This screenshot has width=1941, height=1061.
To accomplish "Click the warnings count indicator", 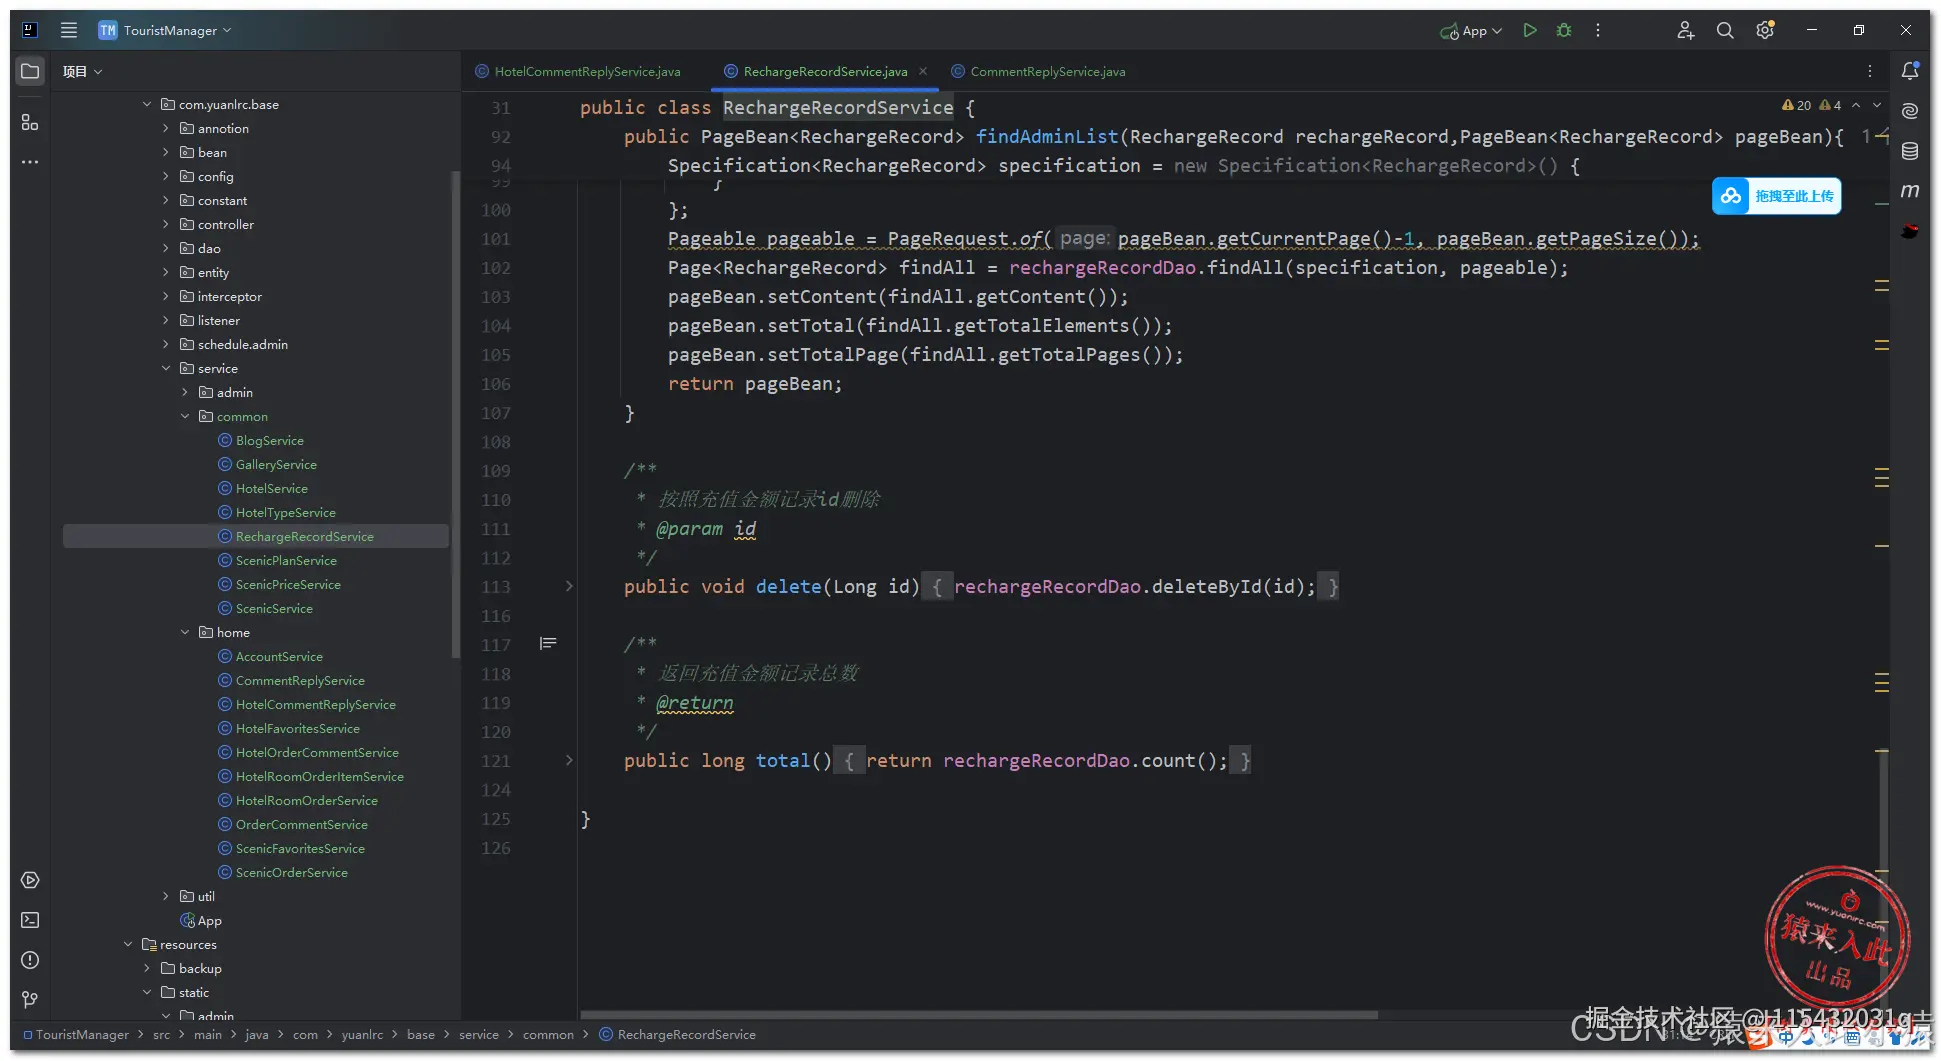I will pyautogui.click(x=1811, y=105).
